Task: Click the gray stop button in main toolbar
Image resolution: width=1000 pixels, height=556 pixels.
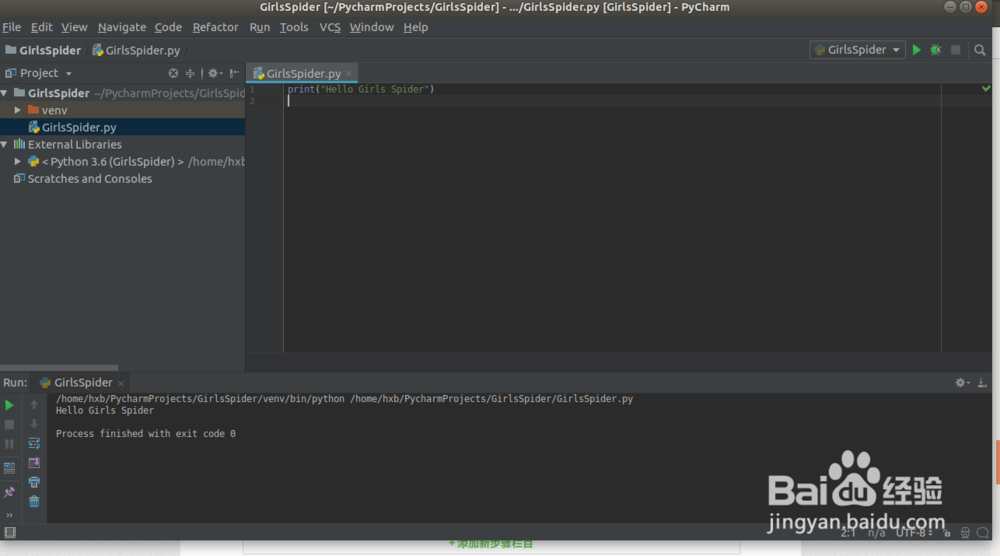Action: [x=955, y=50]
